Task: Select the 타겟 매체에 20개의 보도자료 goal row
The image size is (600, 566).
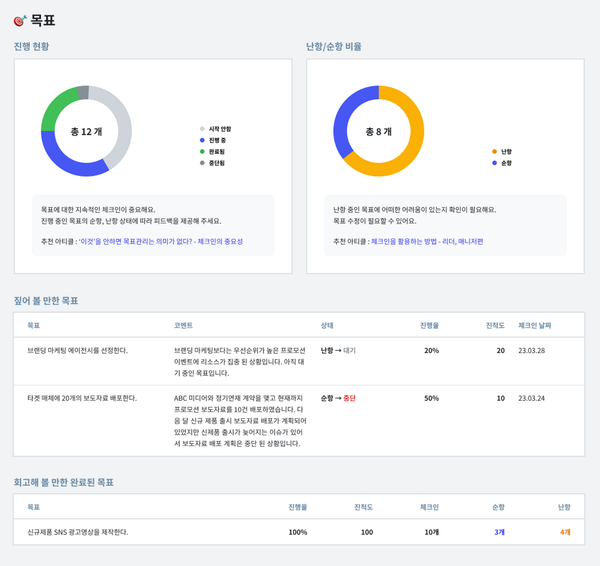Action: (299, 421)
